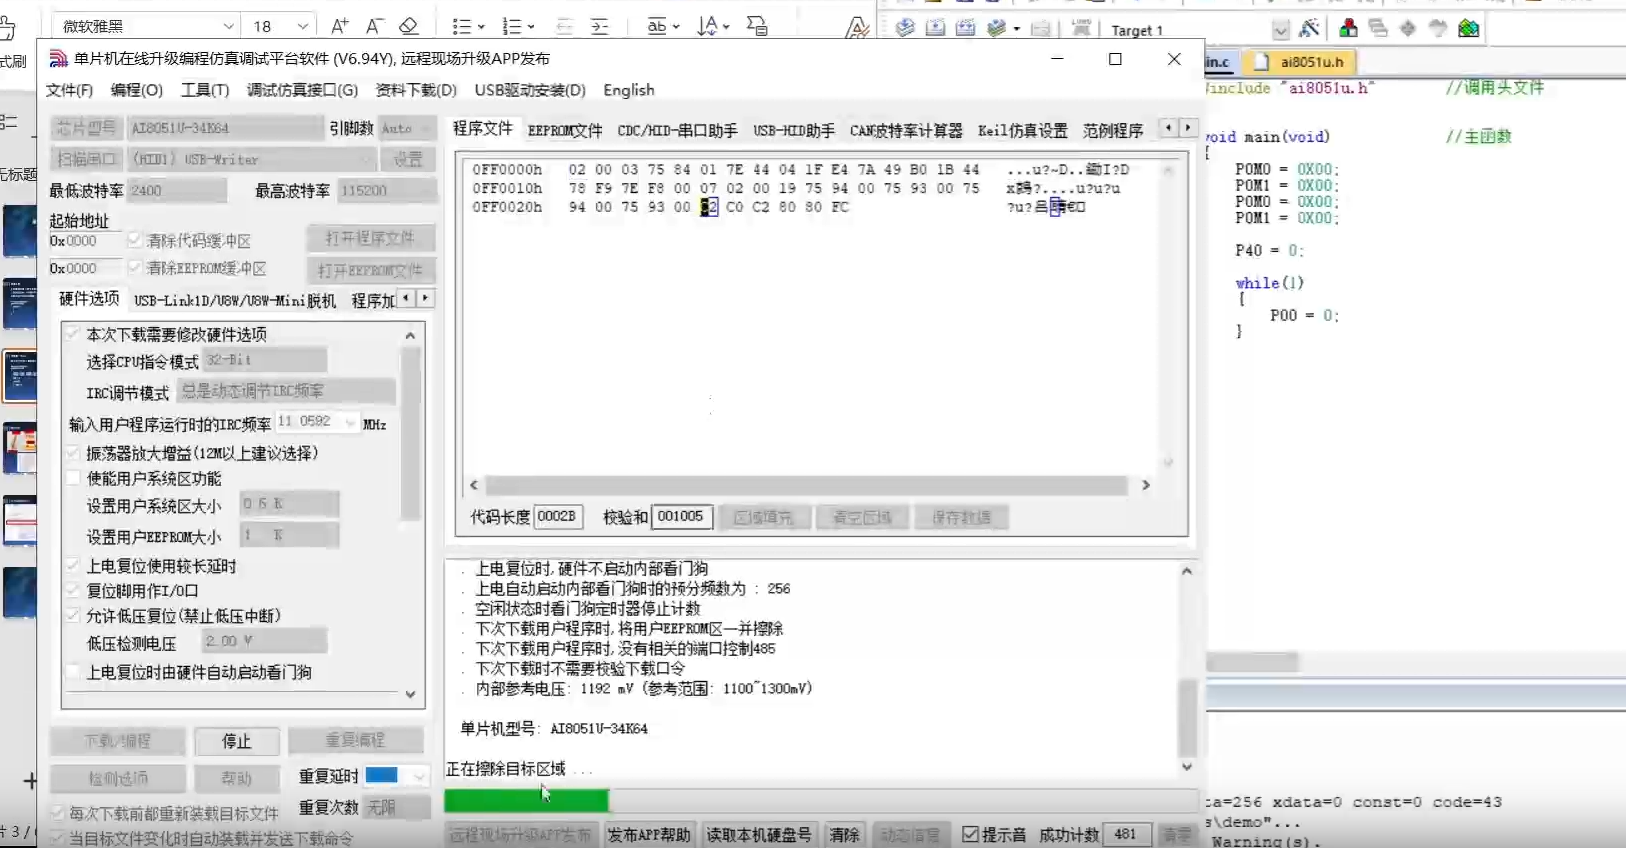Click the hex view horizontal scrollbar

(806, 485)
